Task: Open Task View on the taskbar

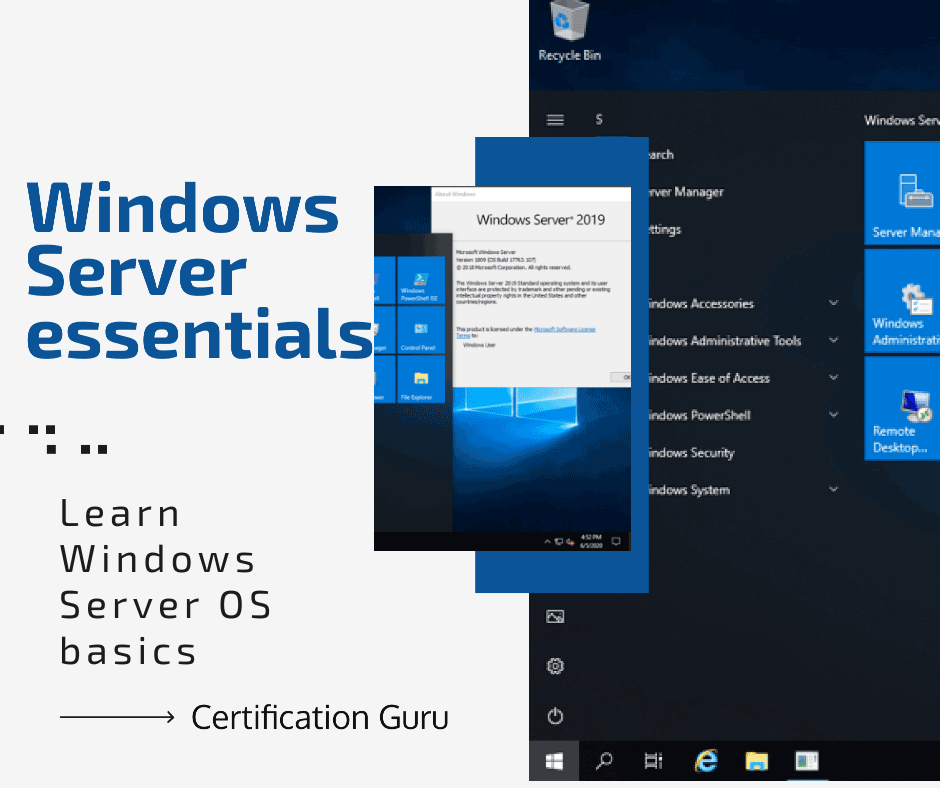Action: pos(653,761)
